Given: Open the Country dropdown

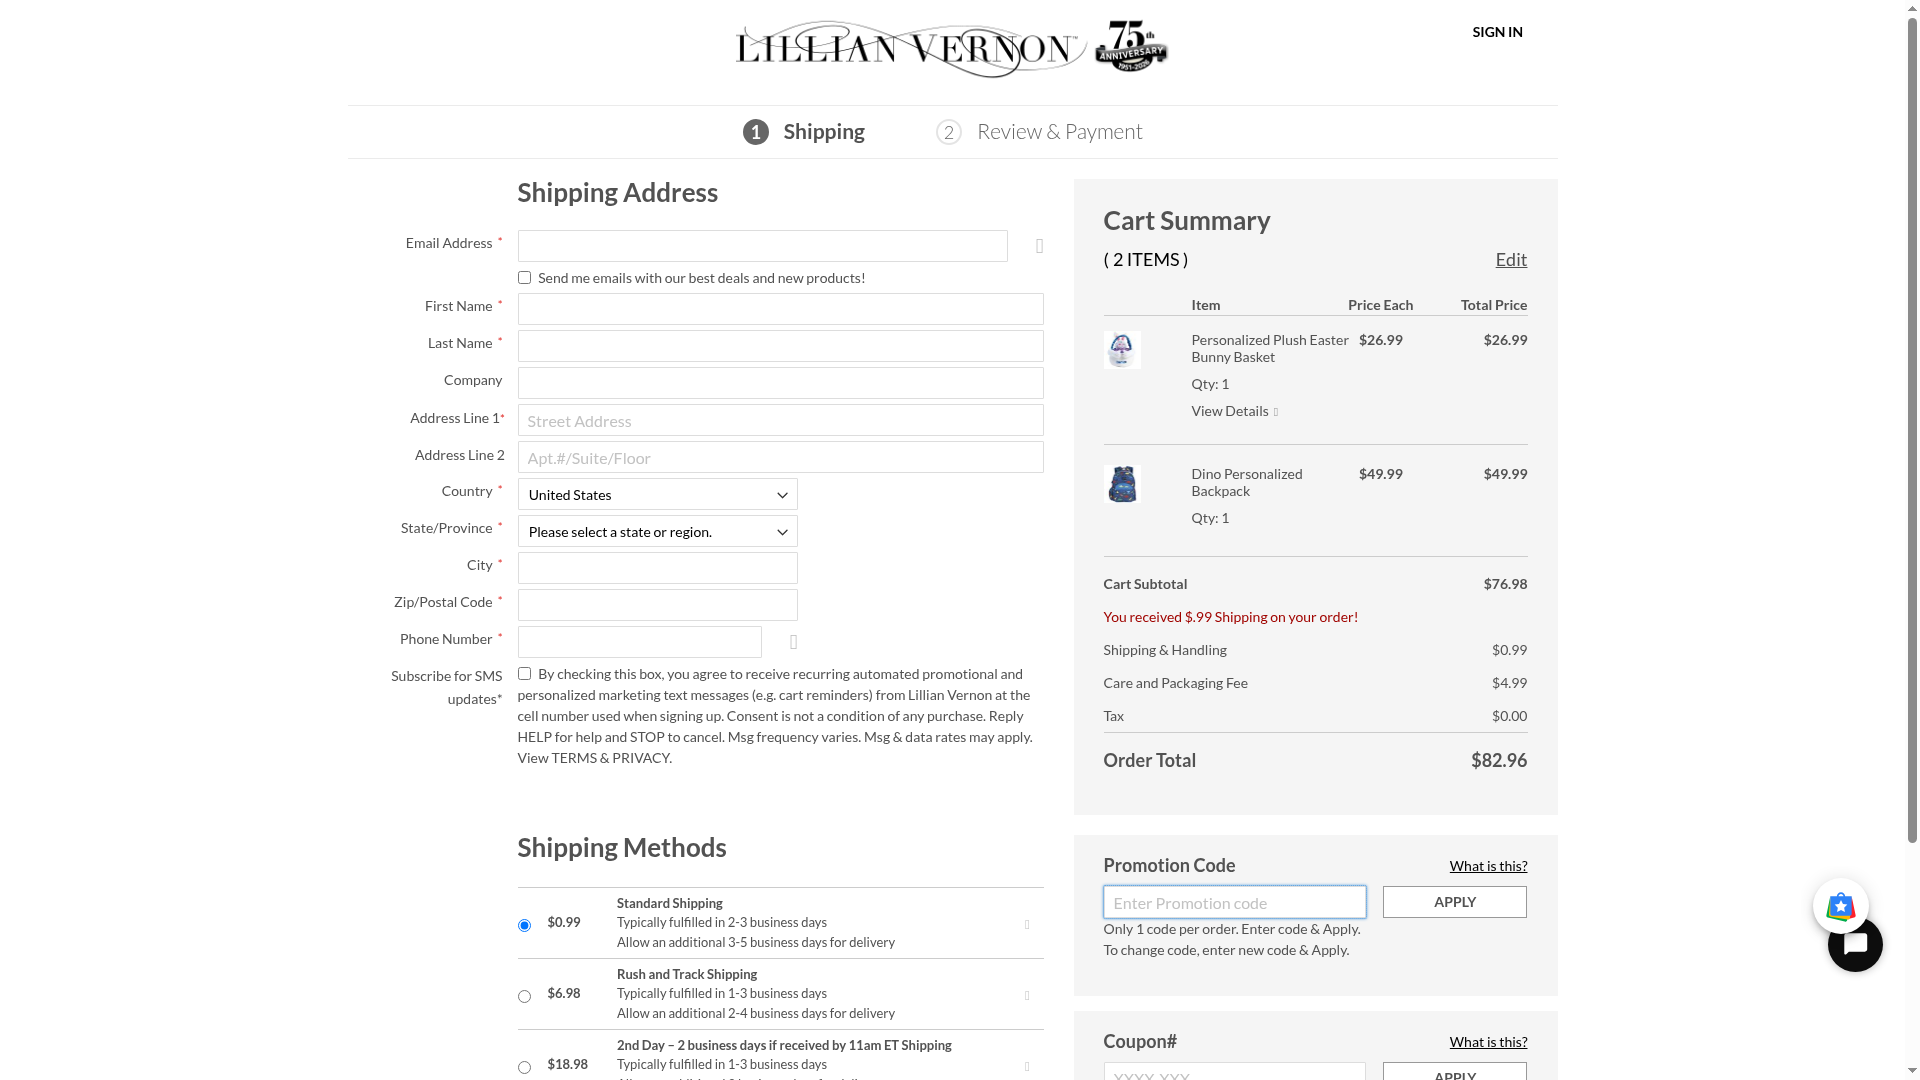Looking at the screenshot, I should point(657,495).
